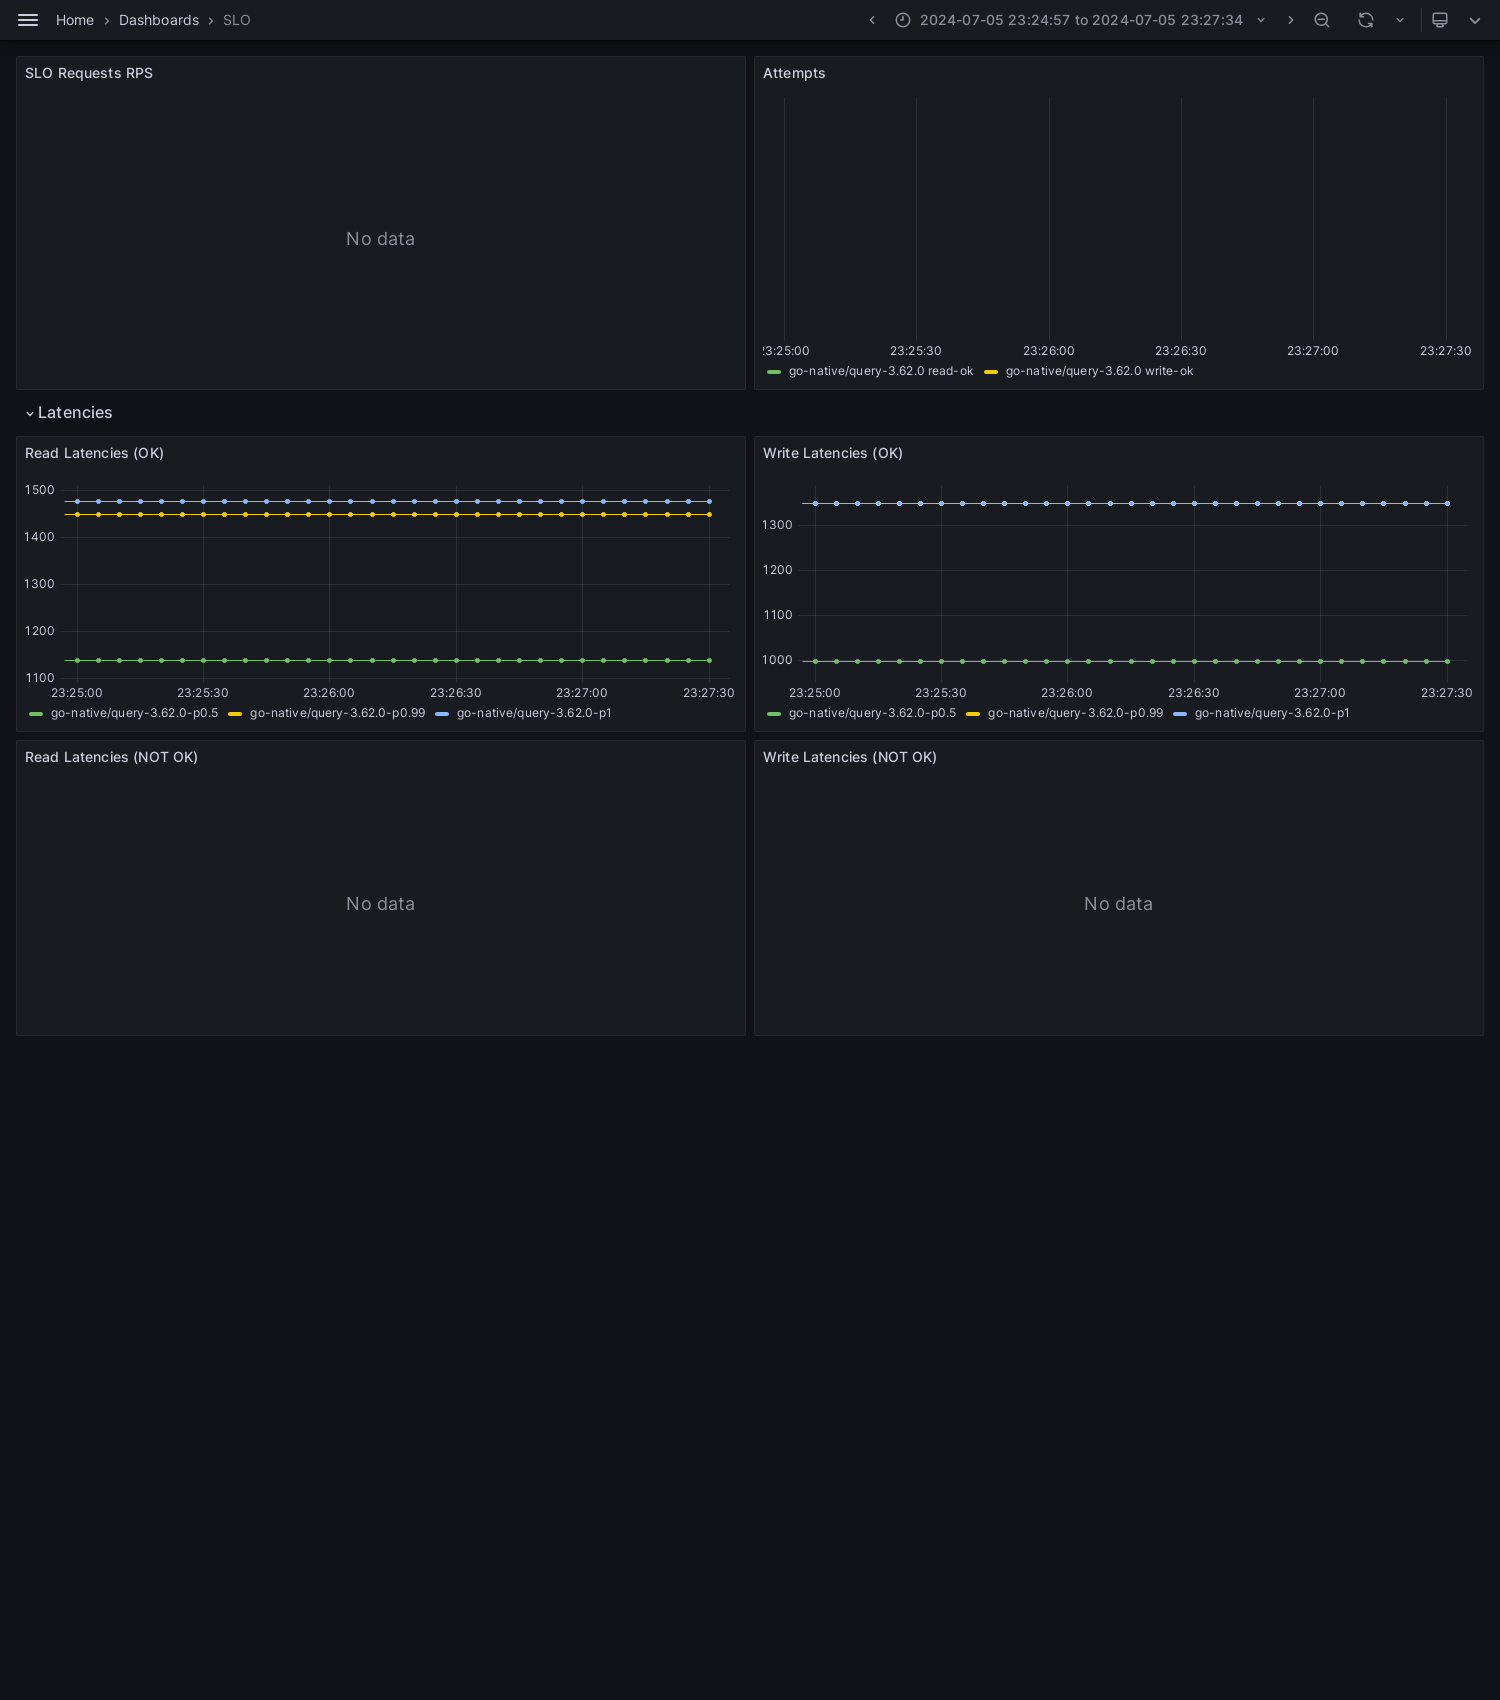
Task: Toggle TV kiosk view mode
Action: click(1440, 20)
